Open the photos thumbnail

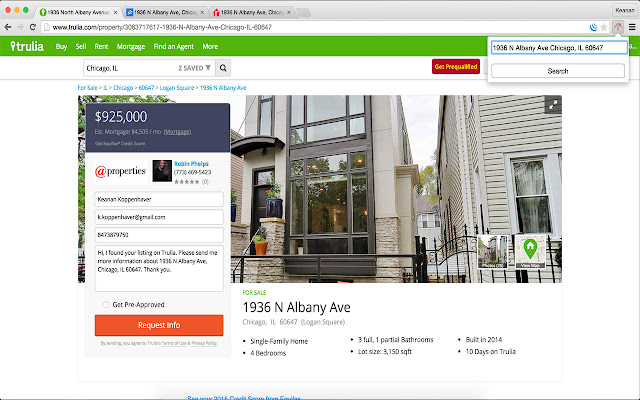tap(493, 251)
